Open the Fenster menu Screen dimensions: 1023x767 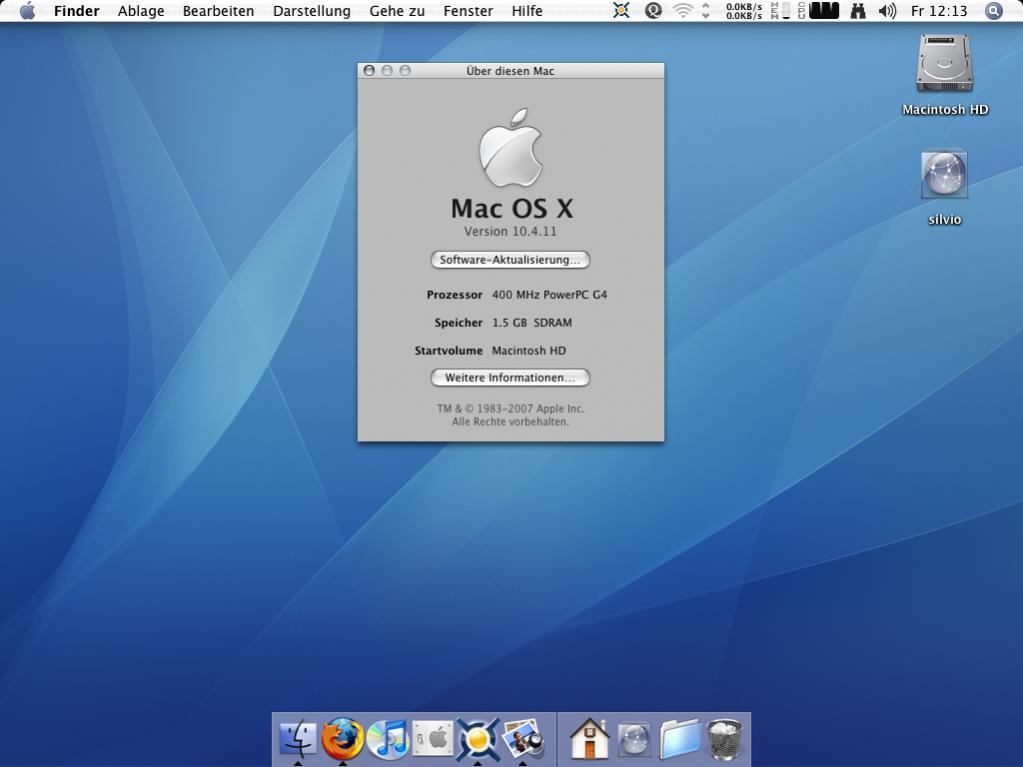click(468, 10)
